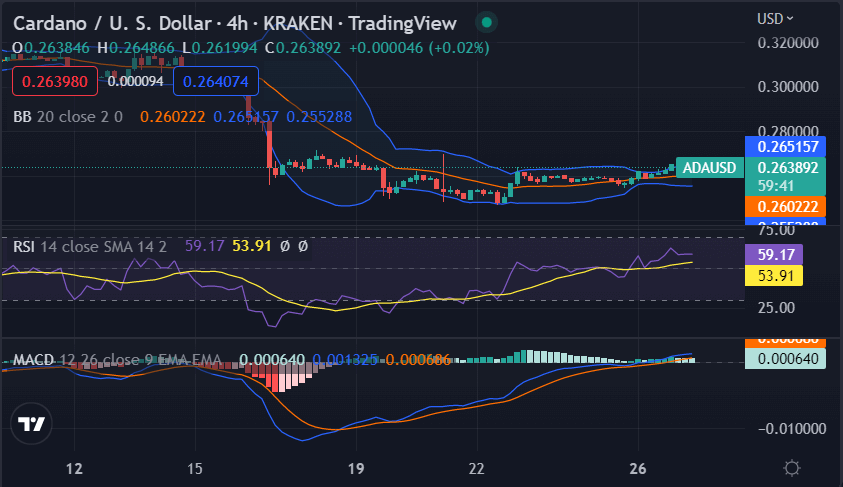Click the TradingView logo icon
This screenshot has height=487, width=843.
click(32, 424)
